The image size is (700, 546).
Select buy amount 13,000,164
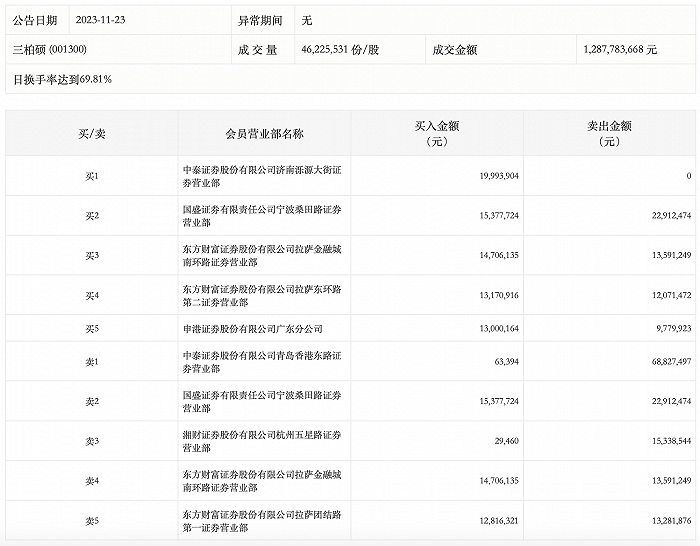pos(499,329)
